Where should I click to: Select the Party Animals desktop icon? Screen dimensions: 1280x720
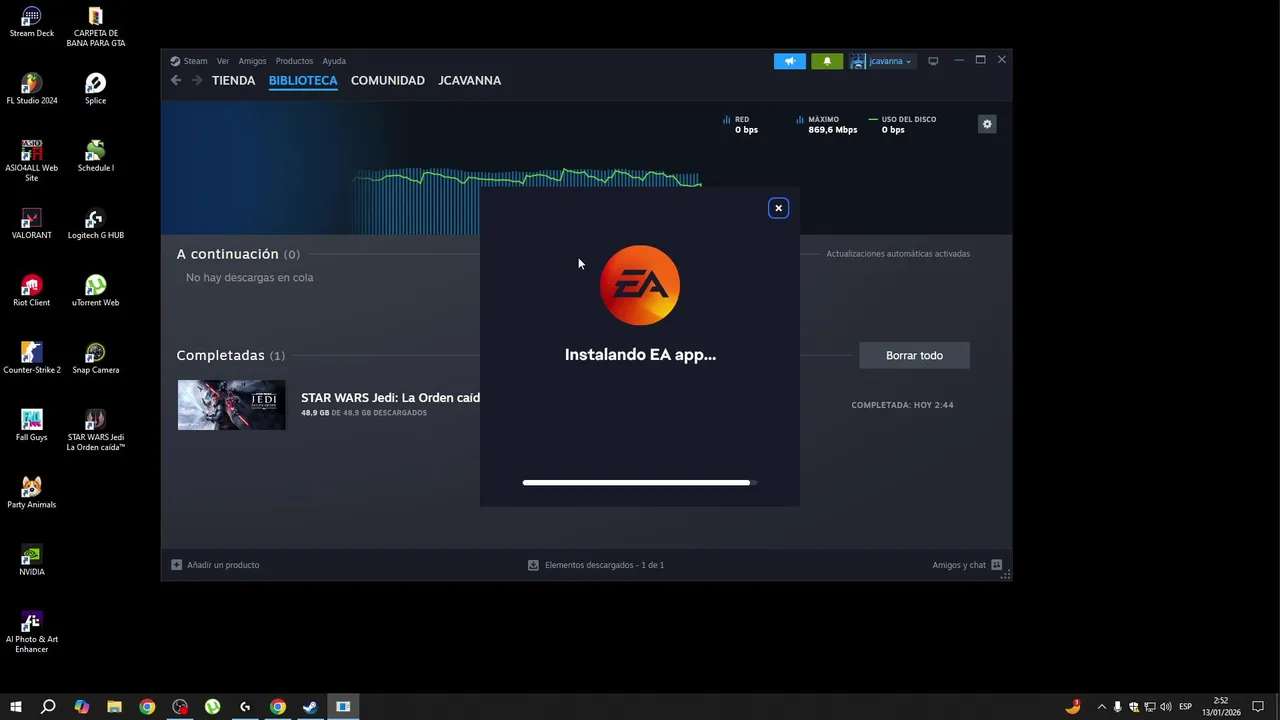click(31, 493)
